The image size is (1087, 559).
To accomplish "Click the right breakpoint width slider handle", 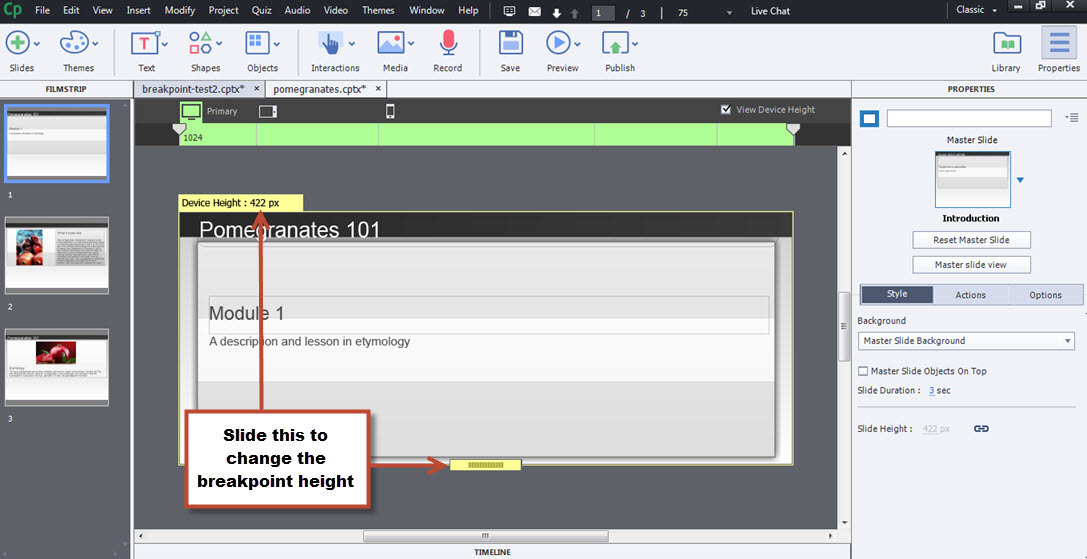I will coord(793,130).
